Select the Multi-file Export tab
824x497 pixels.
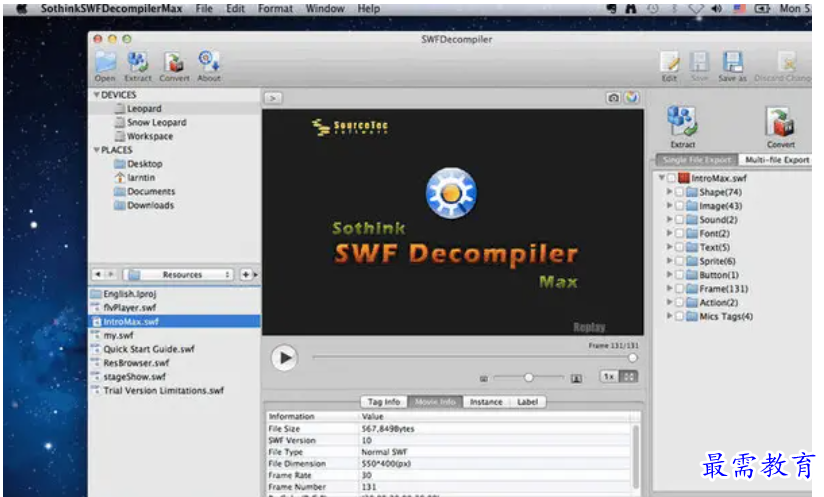tap(777, 159)
